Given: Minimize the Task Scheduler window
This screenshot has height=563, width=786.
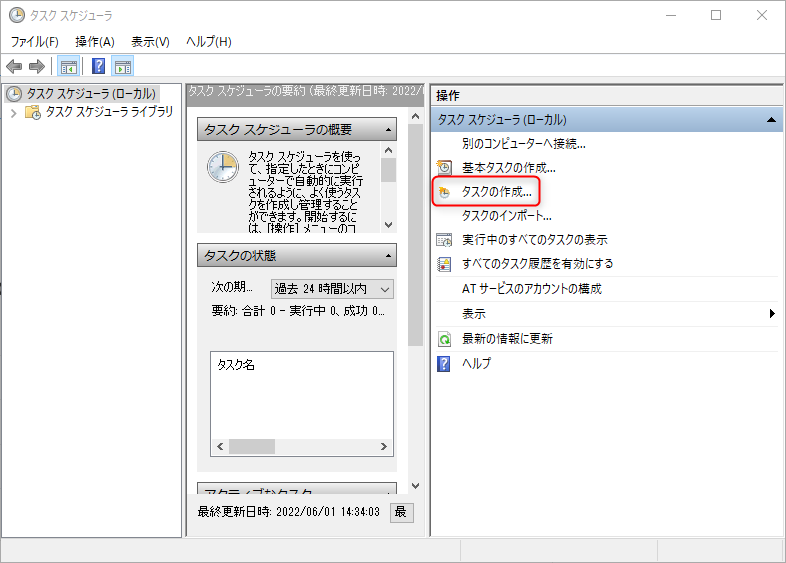Looking at the screenshot, I should (671, 16).
